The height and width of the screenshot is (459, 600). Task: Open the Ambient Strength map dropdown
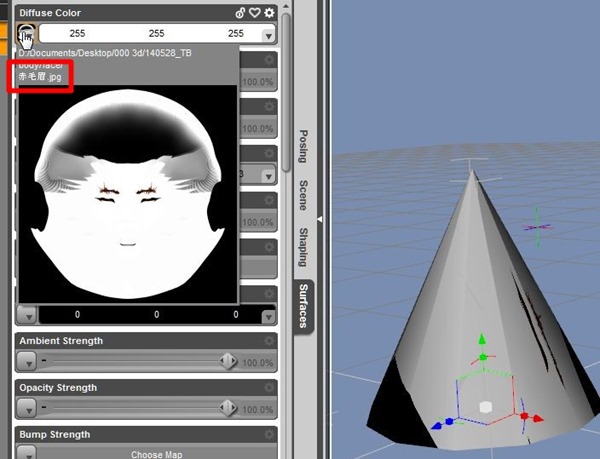[x=27, y=361]
